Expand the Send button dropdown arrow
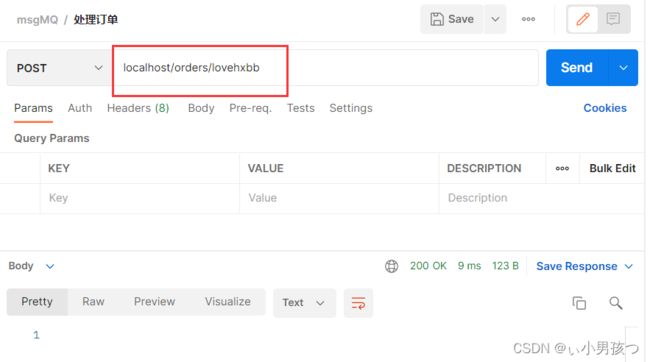The width and height of the screenshot is (650, 362). pos(623,68)
